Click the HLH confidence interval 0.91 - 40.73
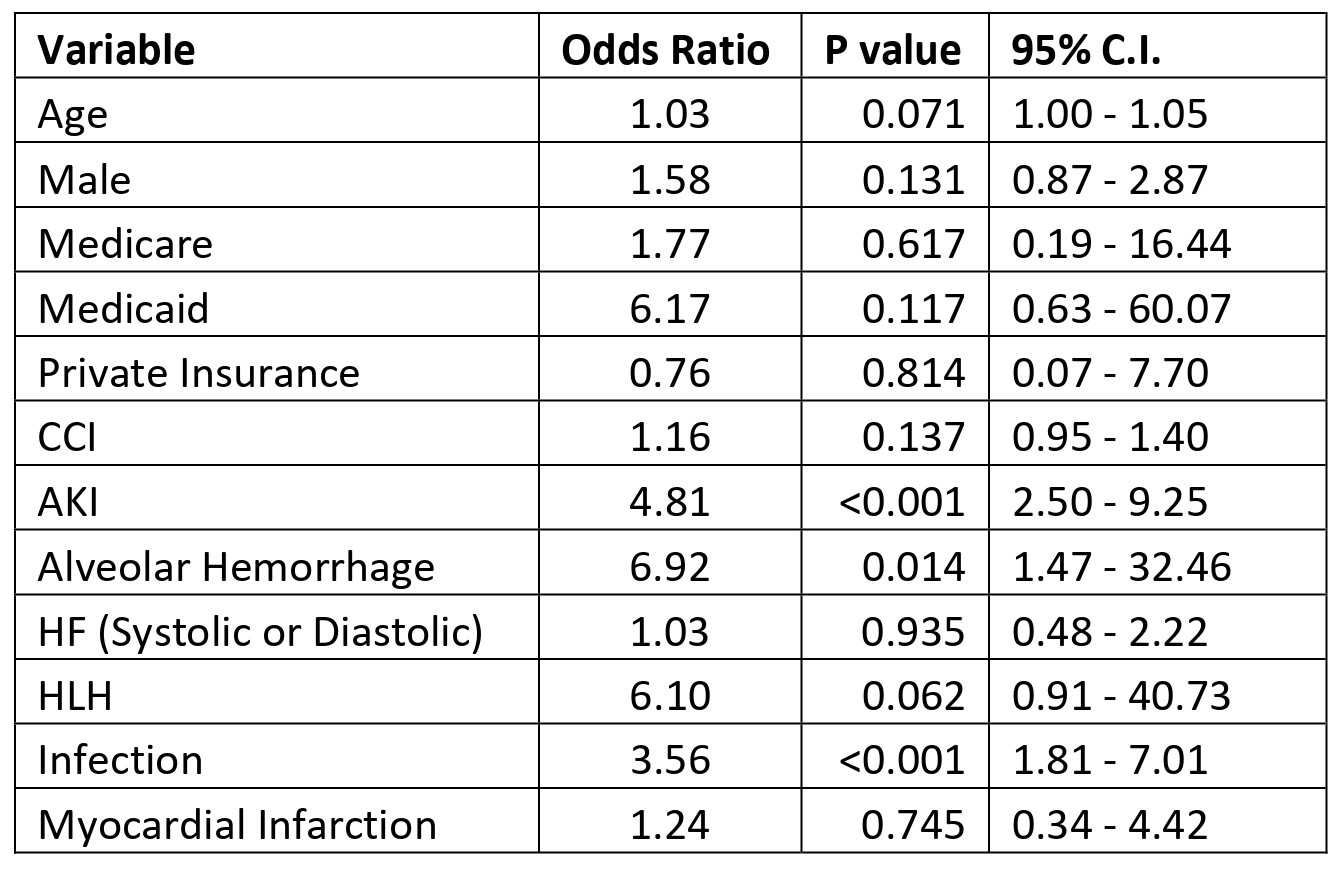This screenshot has width=1342, height=869. (x=1121, y=696)
